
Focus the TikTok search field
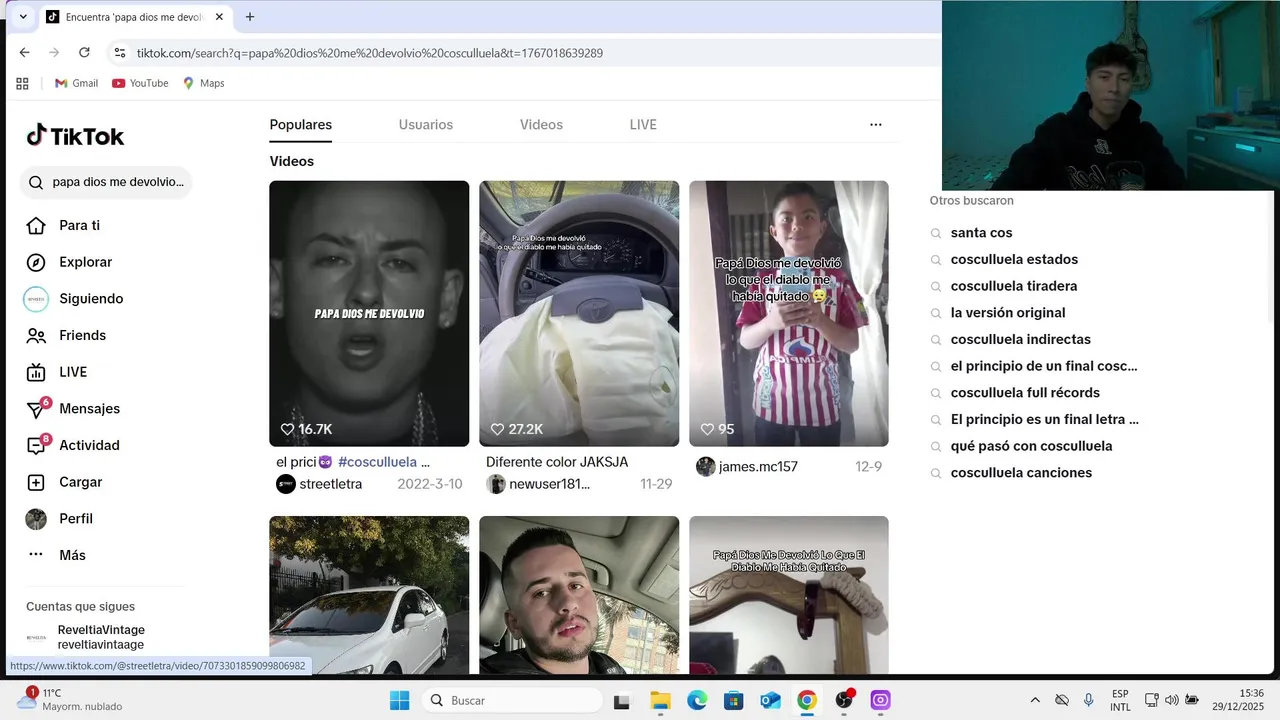pos(106,182)
